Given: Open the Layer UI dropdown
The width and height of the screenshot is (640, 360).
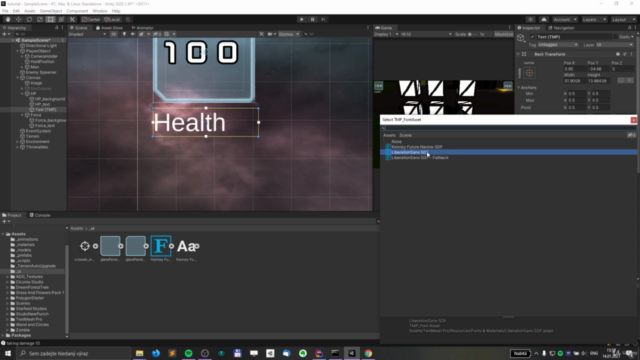Looking at the screenshot, I should click(x=614, y=44).
